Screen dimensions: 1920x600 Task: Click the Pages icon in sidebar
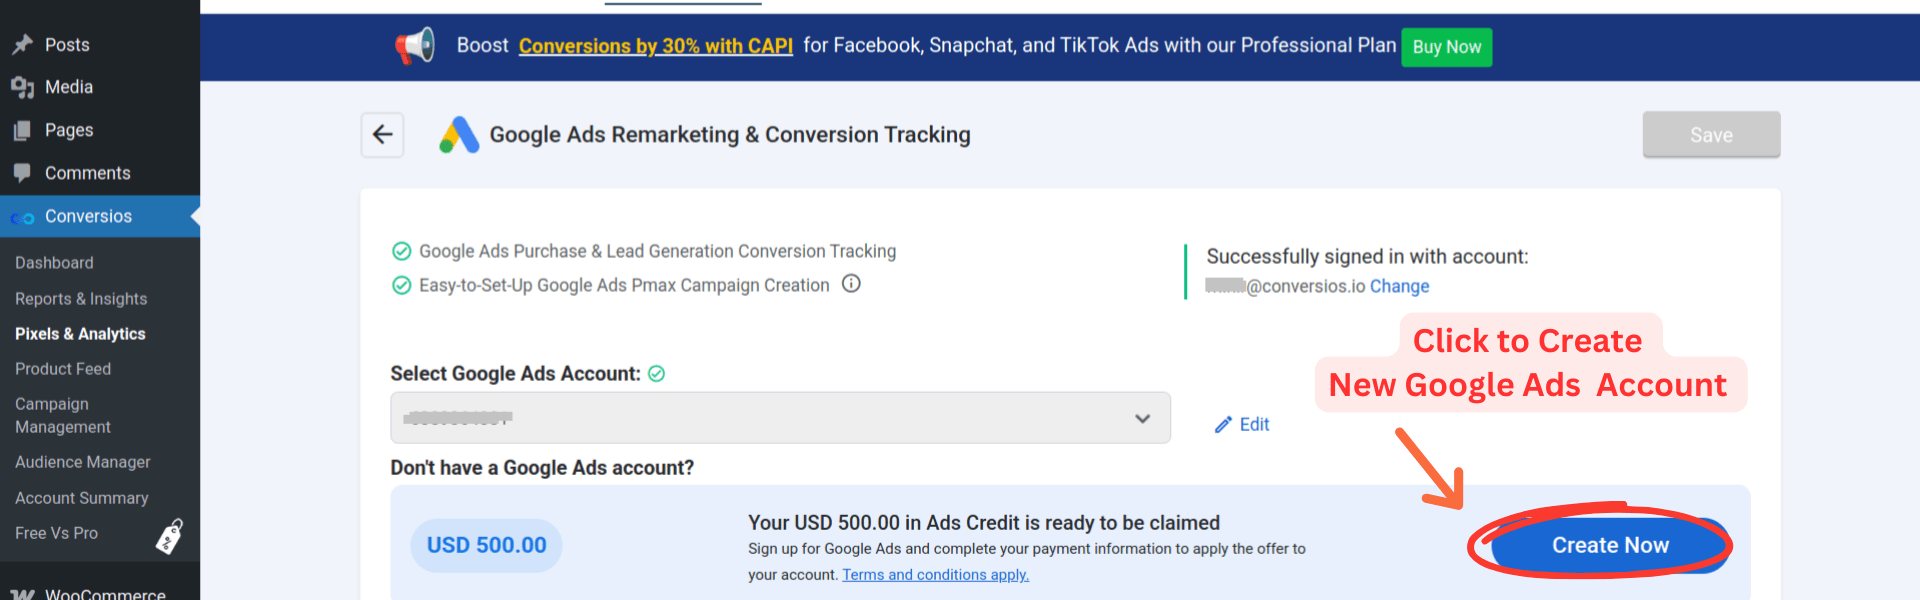(23, 131)
